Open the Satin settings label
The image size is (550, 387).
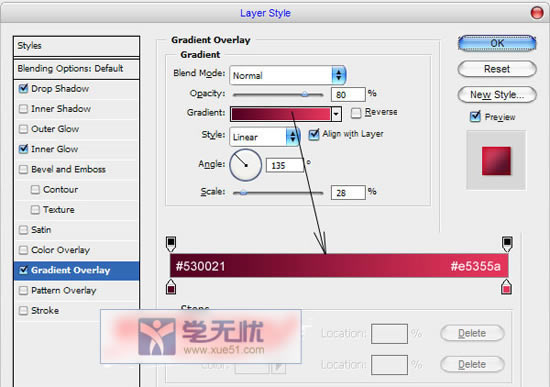click(x=41, y=230)
